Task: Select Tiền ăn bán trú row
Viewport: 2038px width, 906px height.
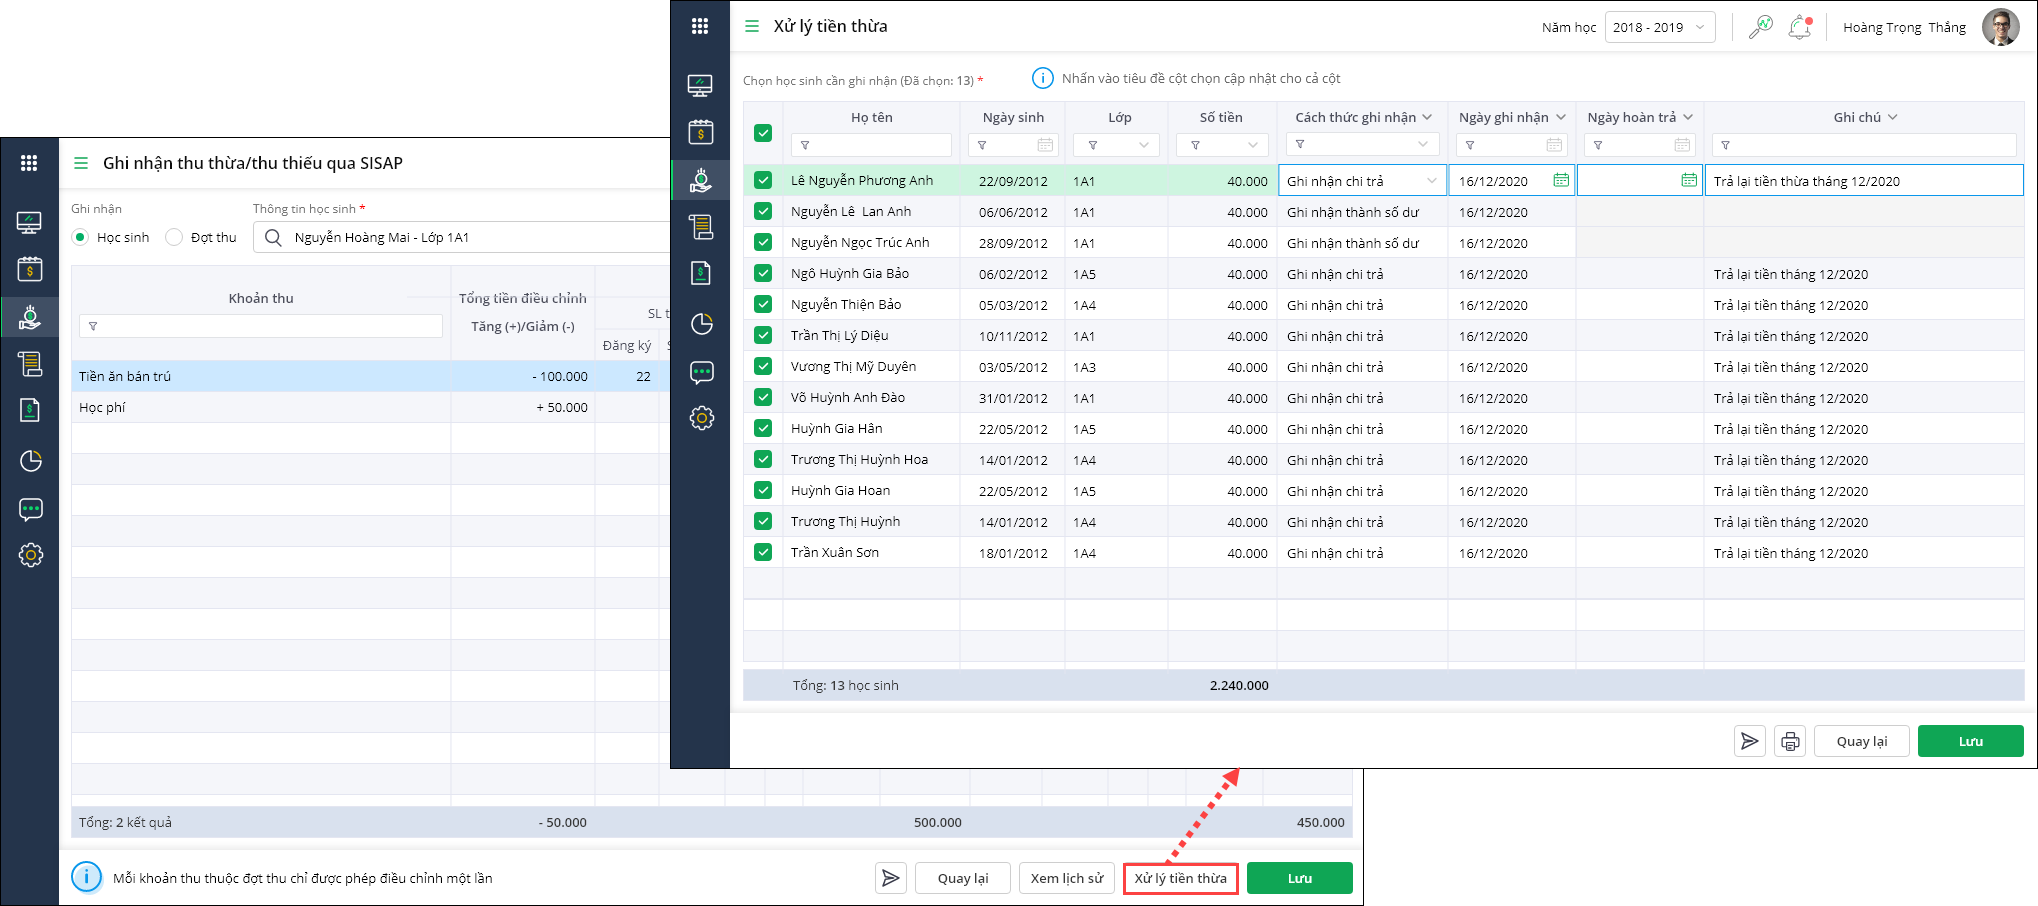Action: [370, 376]
